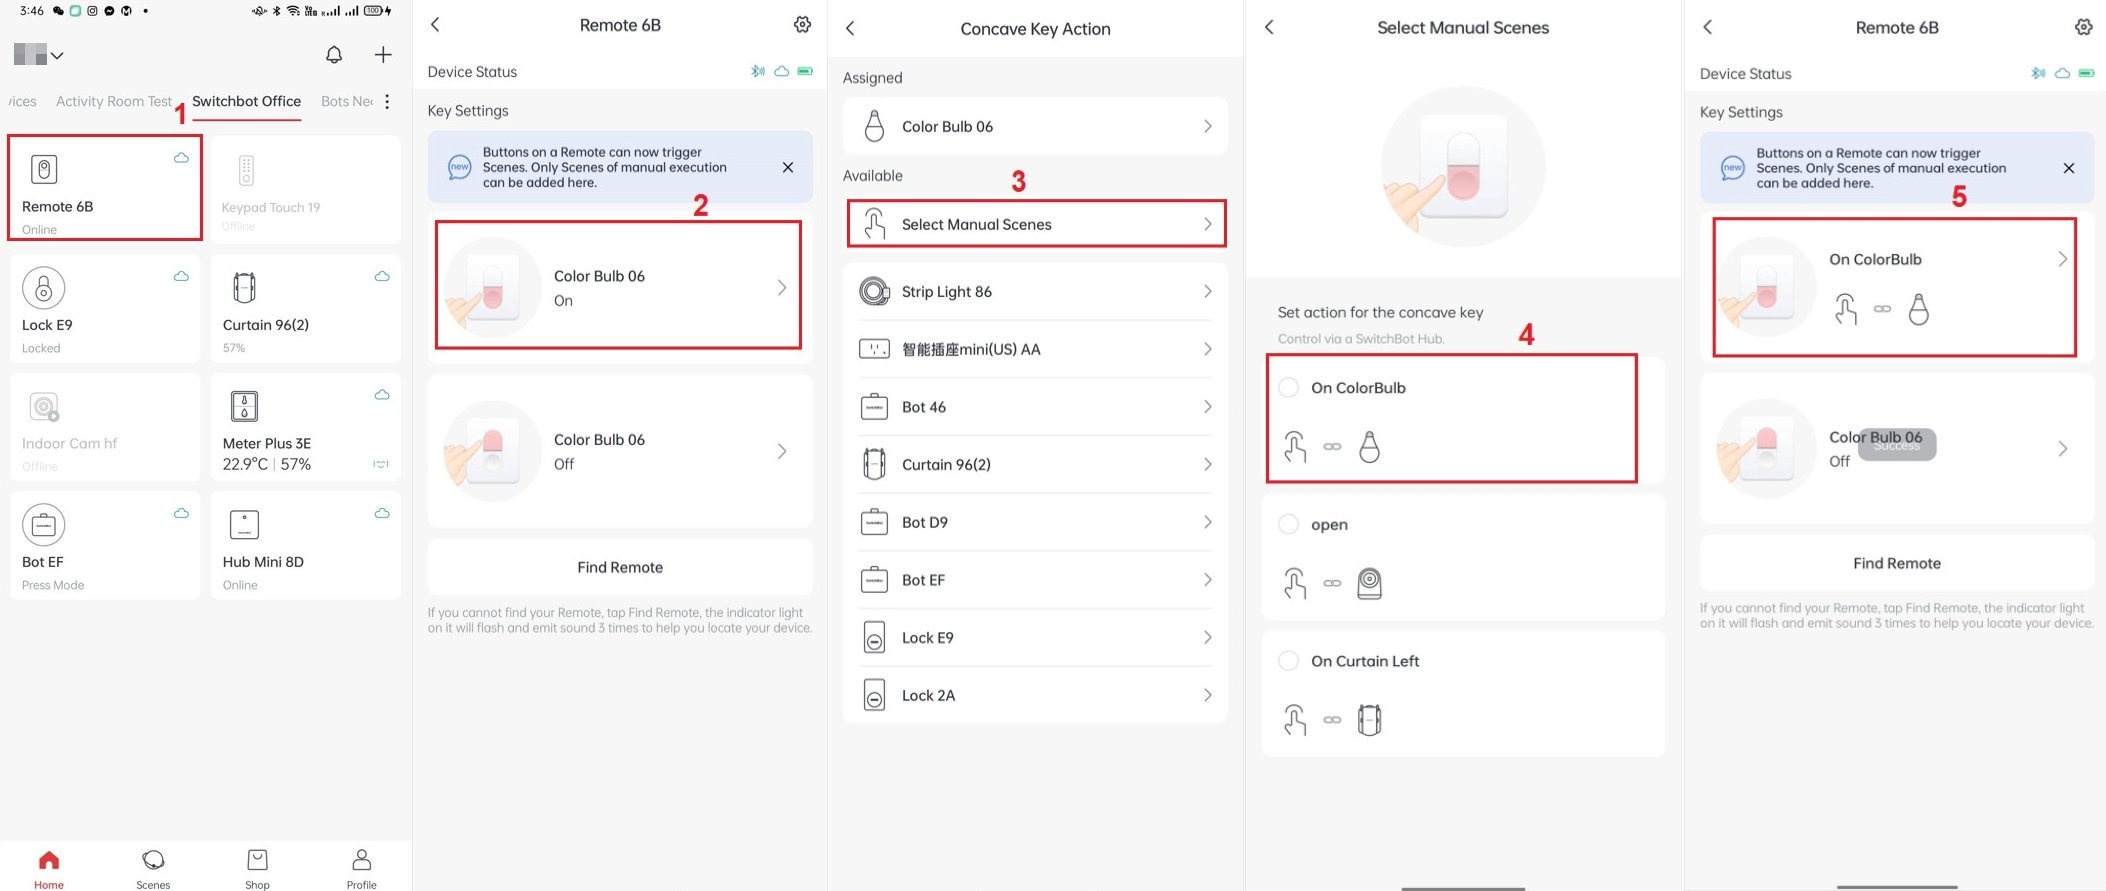Switch to the Switchbot Office tab
2106x891 pixels.
click(246, 101)
